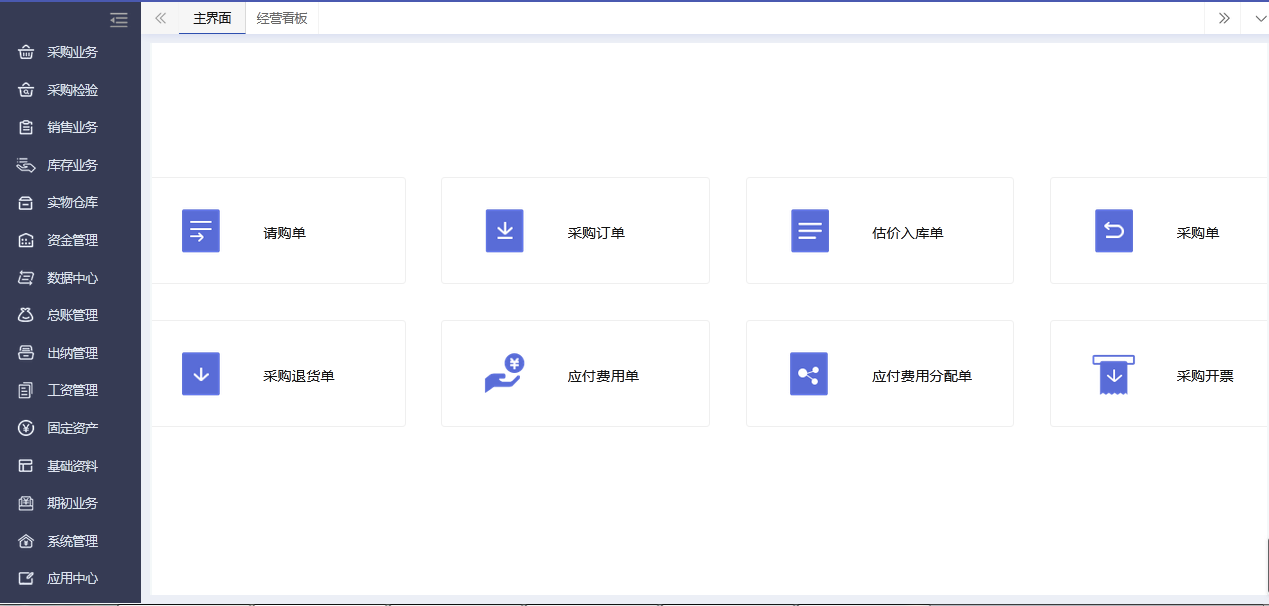Switch to the 经营看板 tab
The image size is (1269, 606).
(282, 18)
